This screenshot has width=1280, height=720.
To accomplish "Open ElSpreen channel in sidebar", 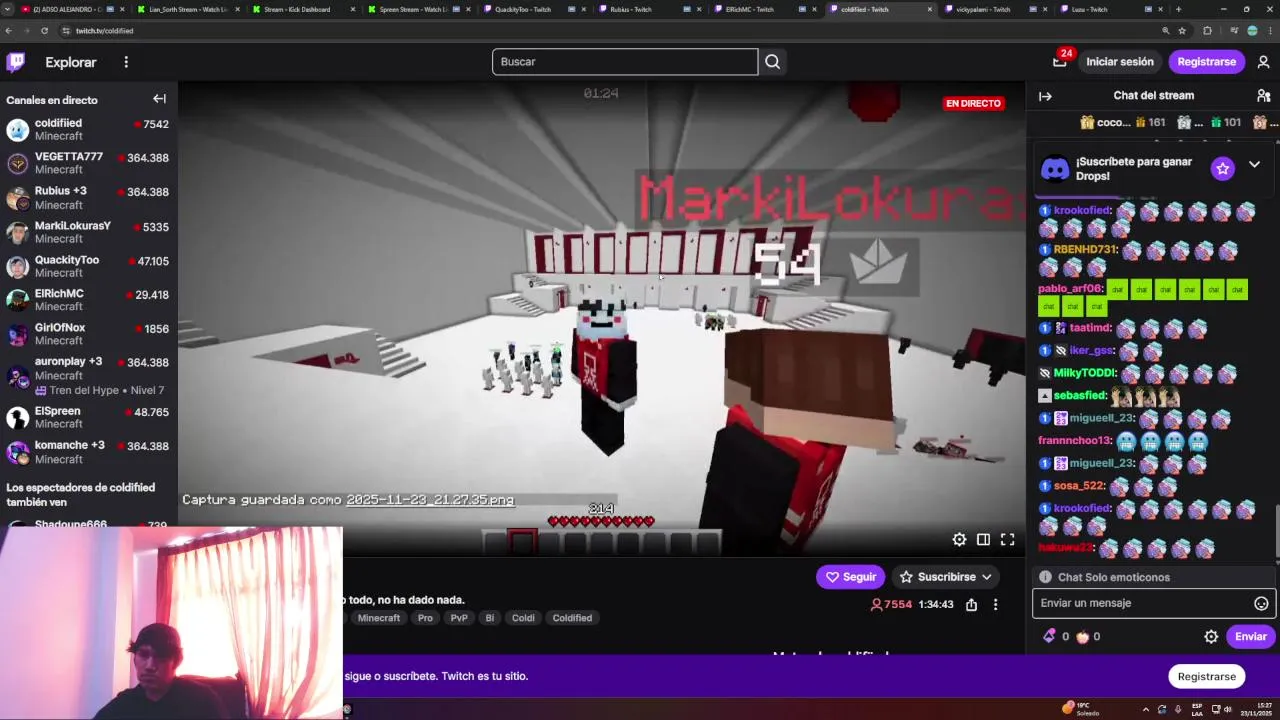I will pos(89,418).
